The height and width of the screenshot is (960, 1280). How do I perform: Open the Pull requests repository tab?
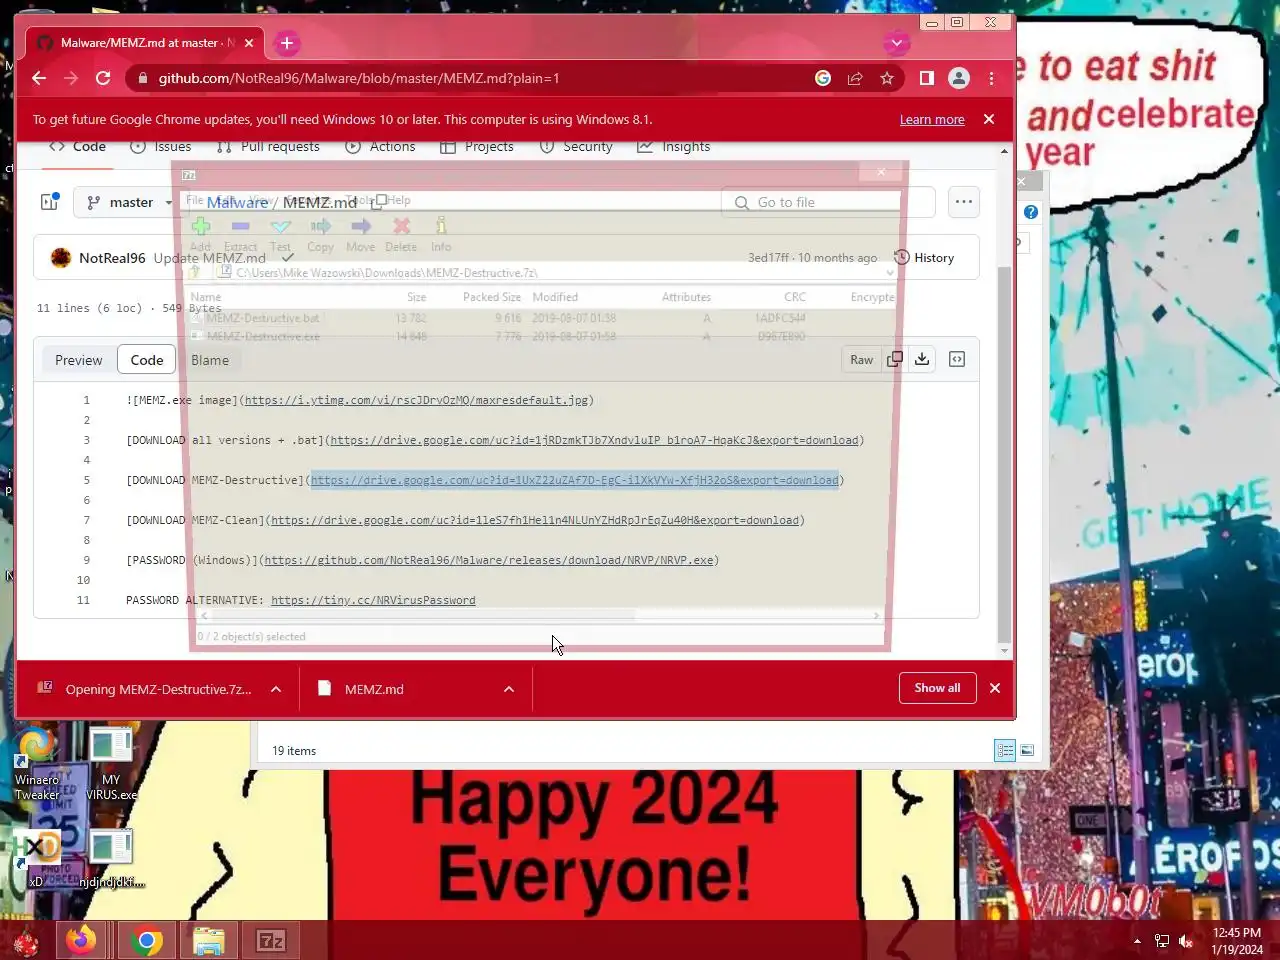(268, 146)
